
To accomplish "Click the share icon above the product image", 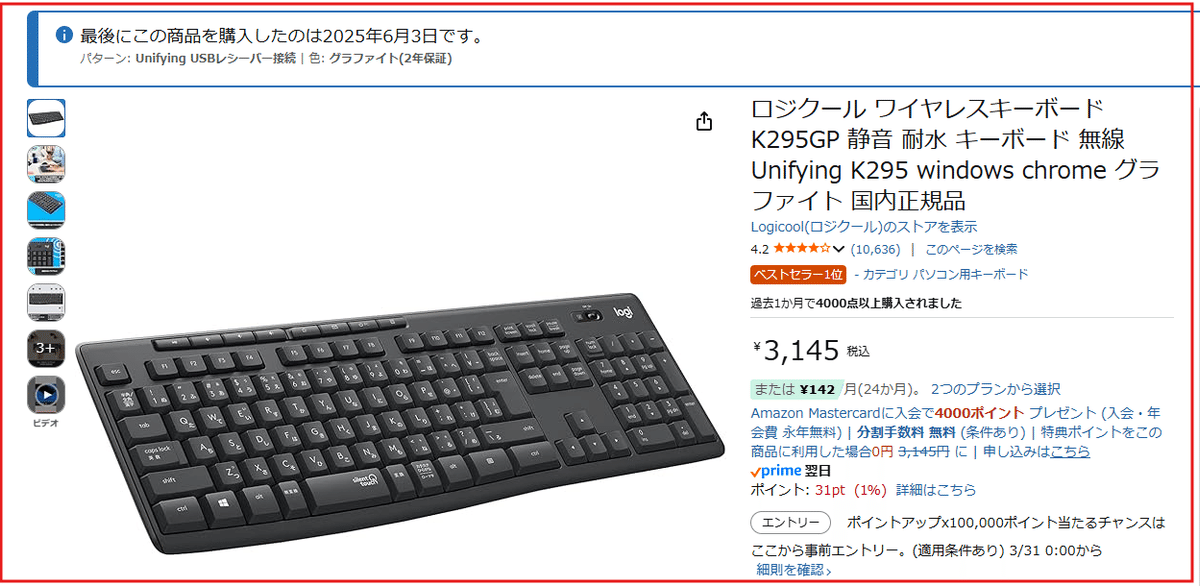I will pos(704,122).
